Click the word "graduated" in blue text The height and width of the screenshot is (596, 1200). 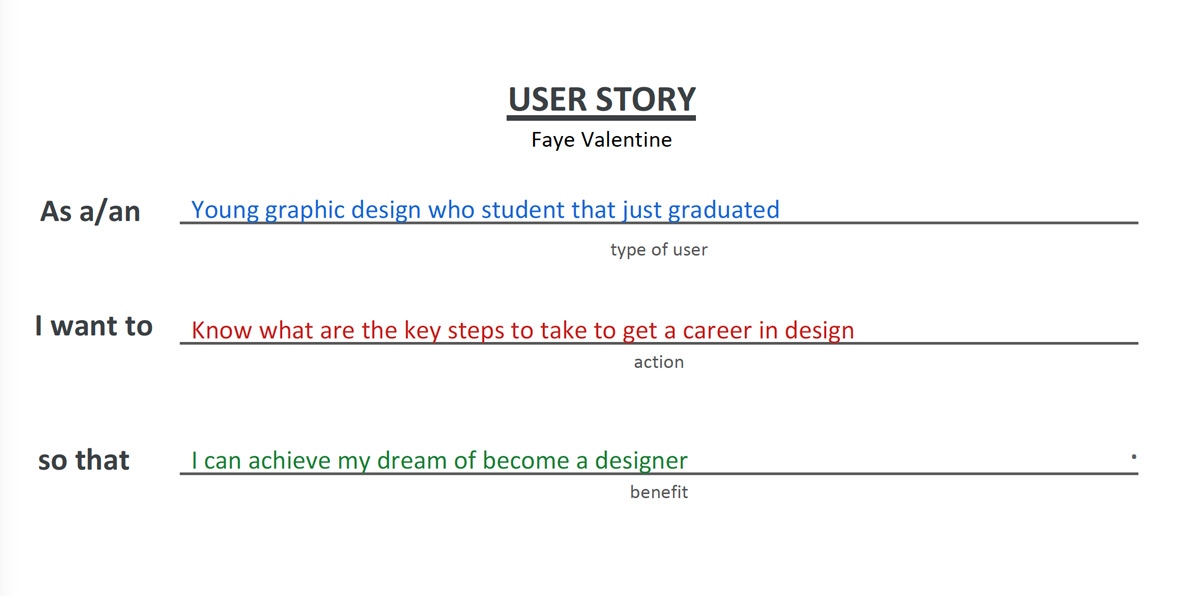point(723,210)
